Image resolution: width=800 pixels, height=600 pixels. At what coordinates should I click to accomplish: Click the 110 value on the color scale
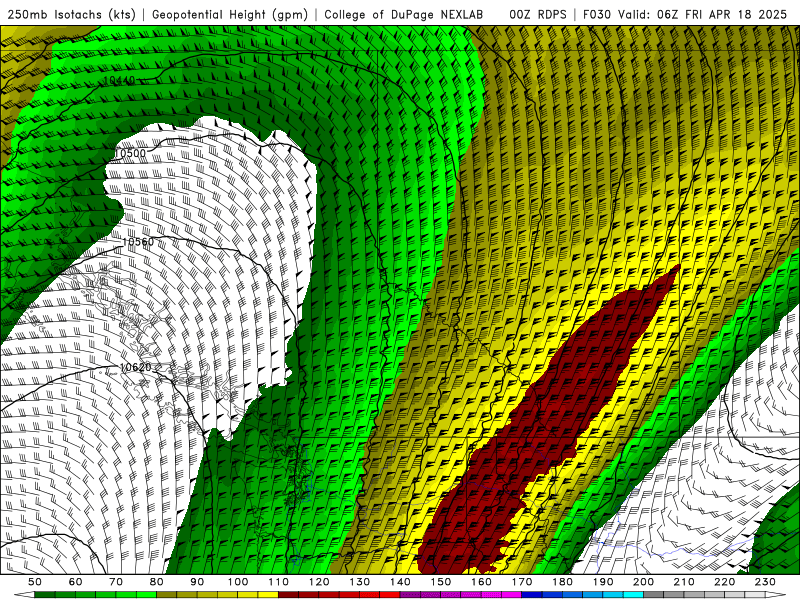pyautogui.click(x=279, y=582)
